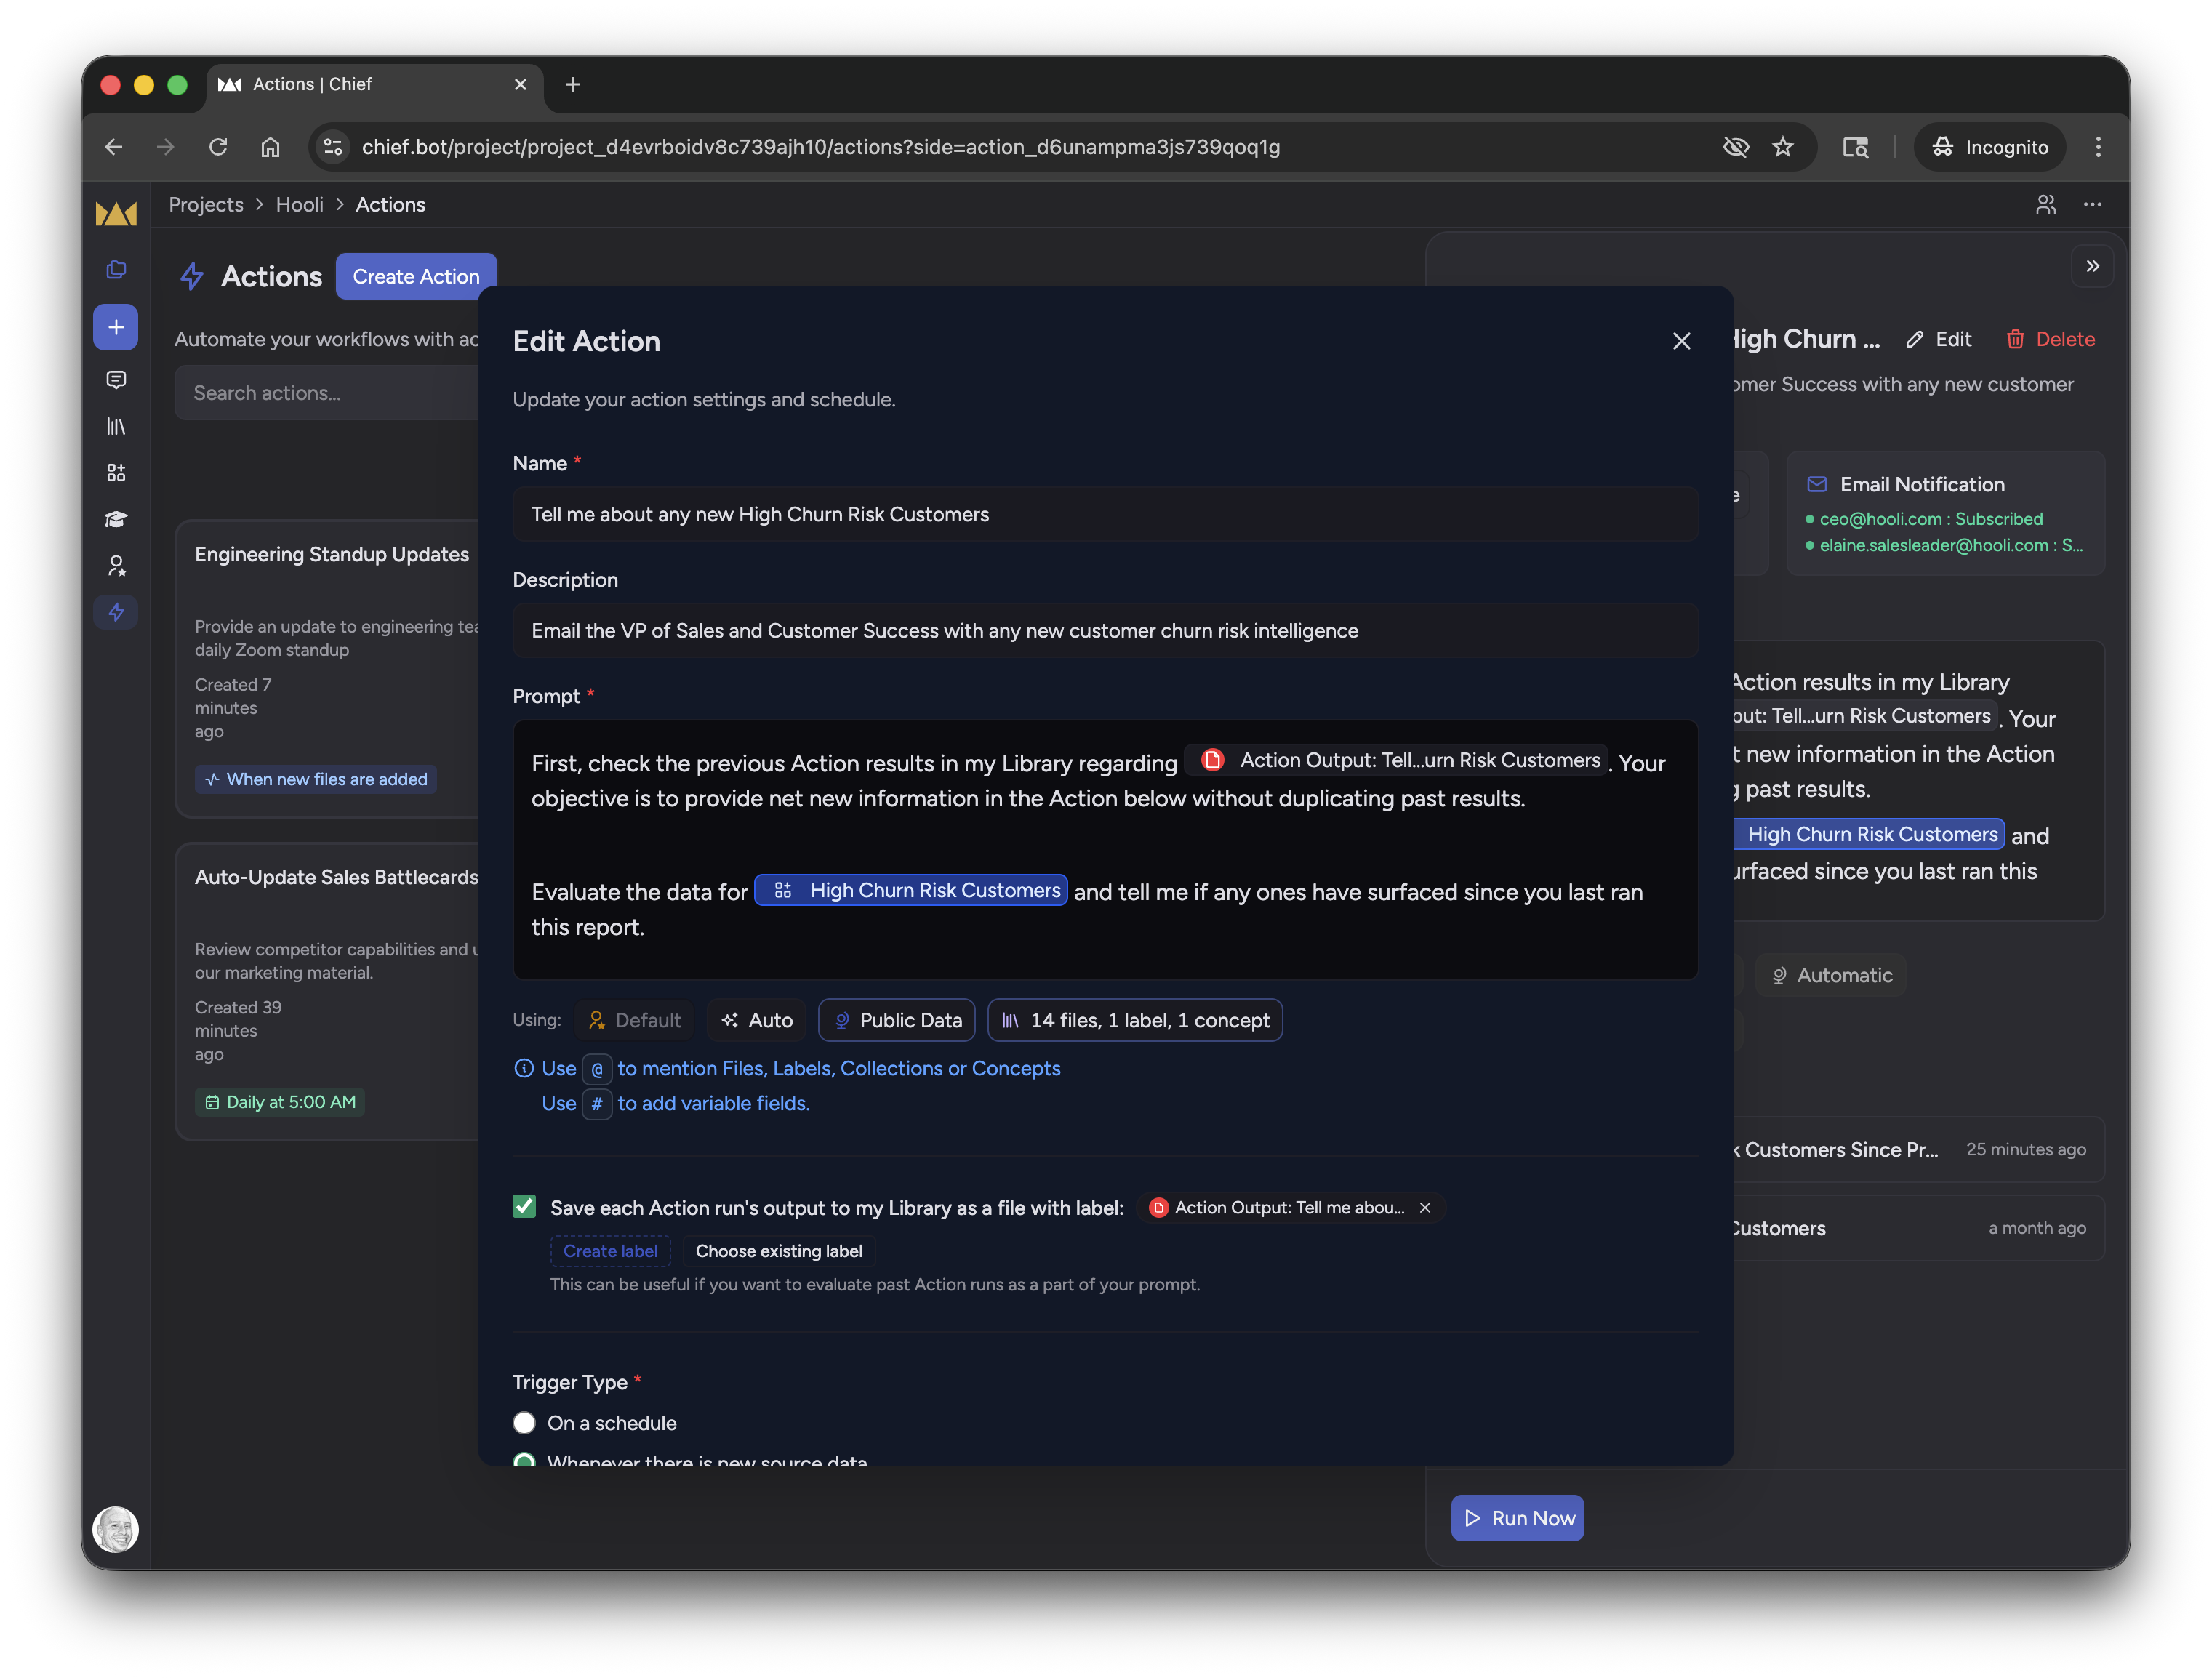2212x1678 pixels.
Task: Open the 14 files, 1 label, 1 concept selector
Action: tap(1135, 1020)
